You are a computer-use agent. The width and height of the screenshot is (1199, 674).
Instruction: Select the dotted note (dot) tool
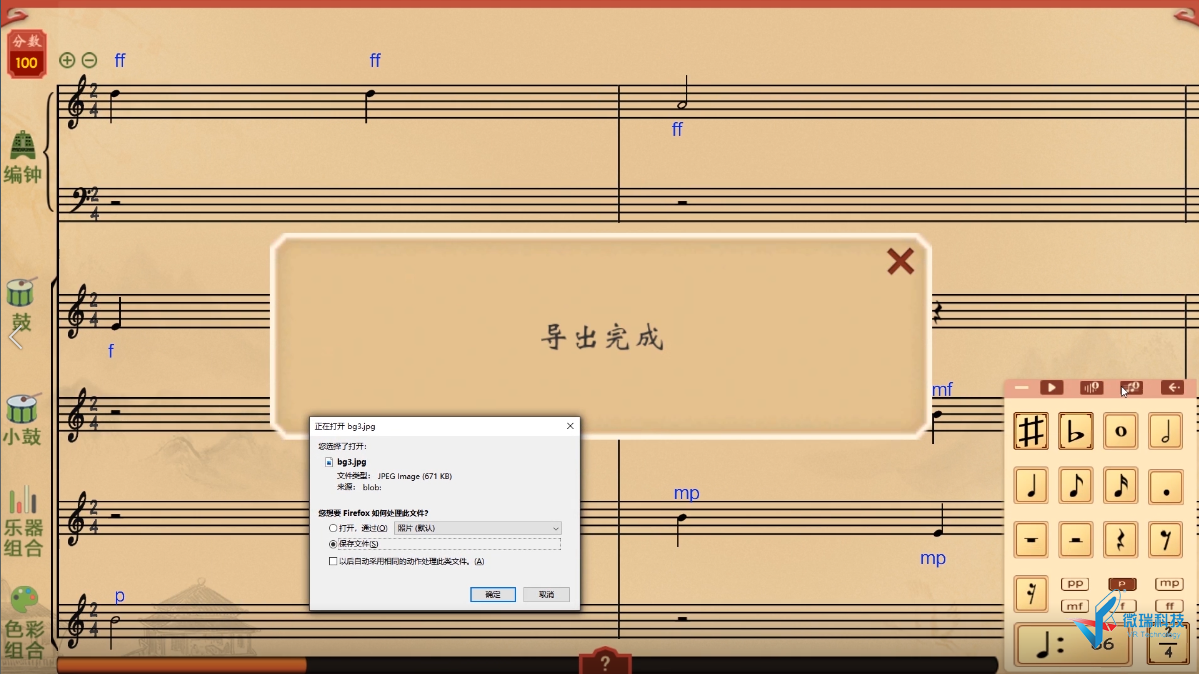coord(1165,486)
